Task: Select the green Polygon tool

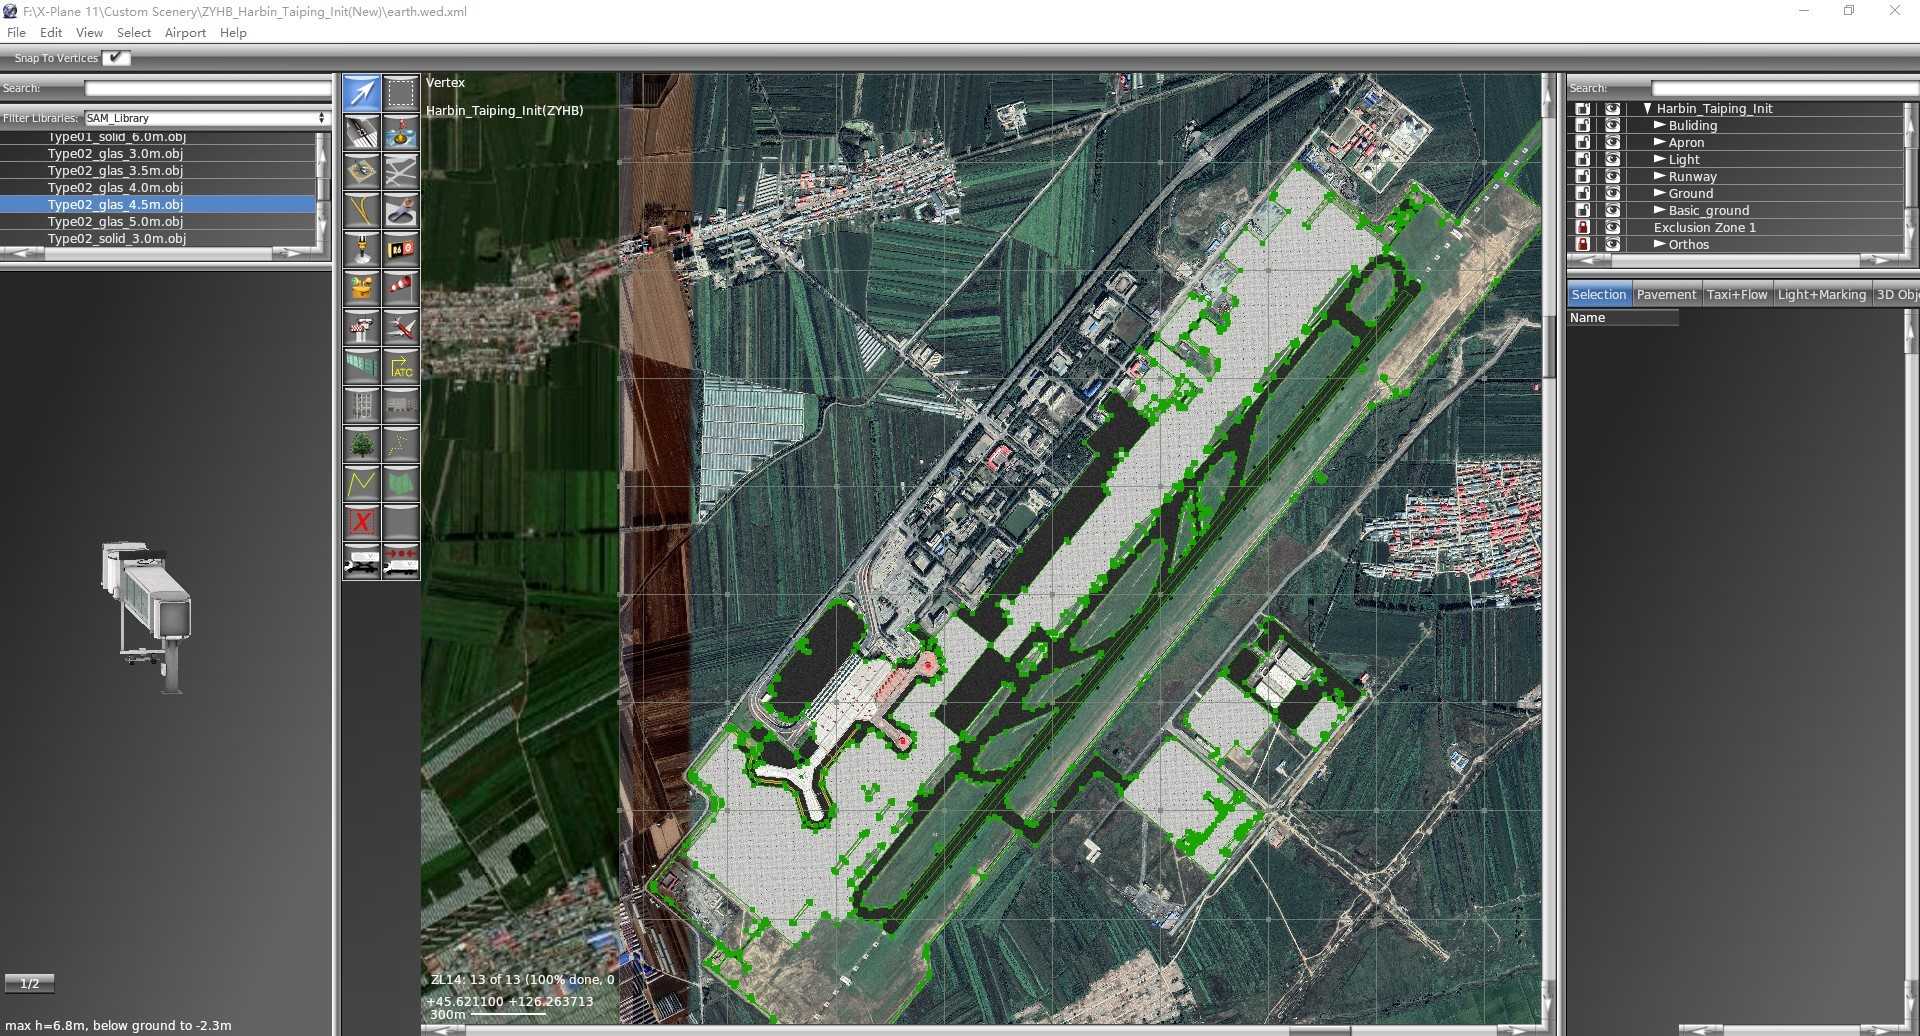Action: coord(400,483)
